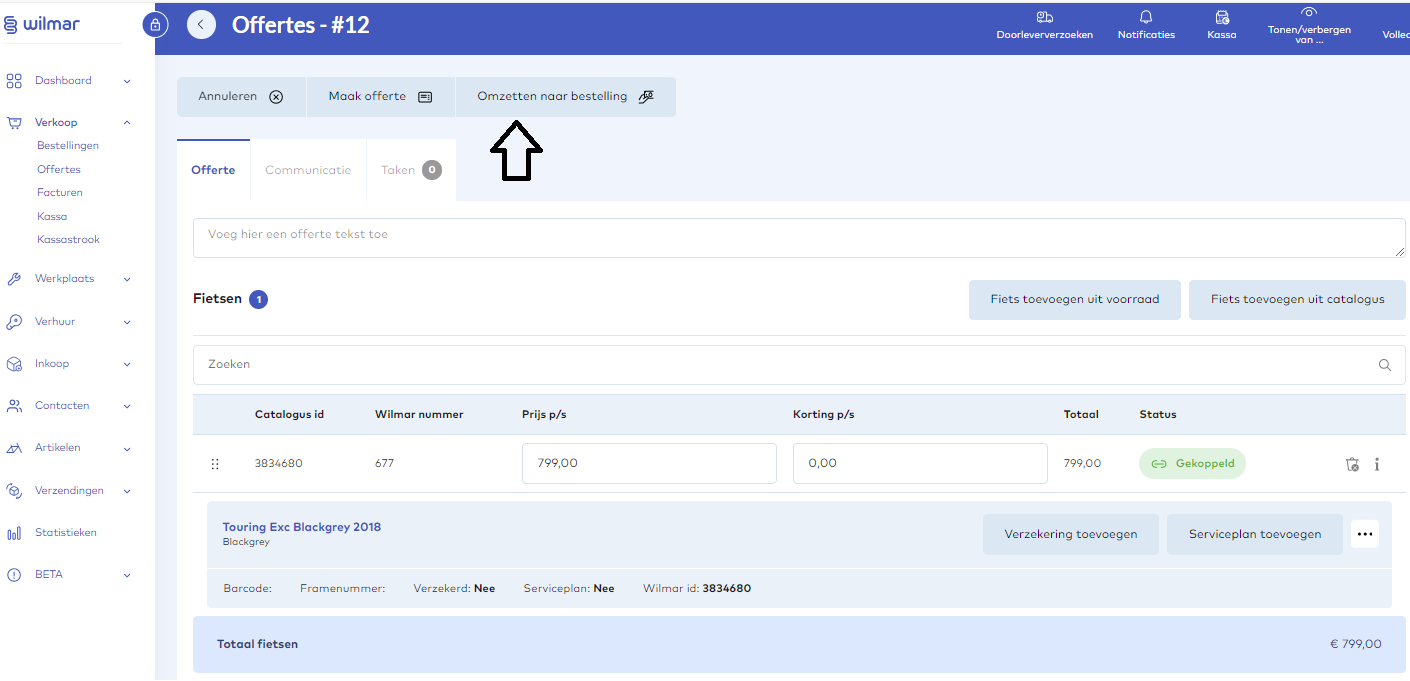
Task: Open the three-dots menu for Touring bike
Action: coord(1364,534)
